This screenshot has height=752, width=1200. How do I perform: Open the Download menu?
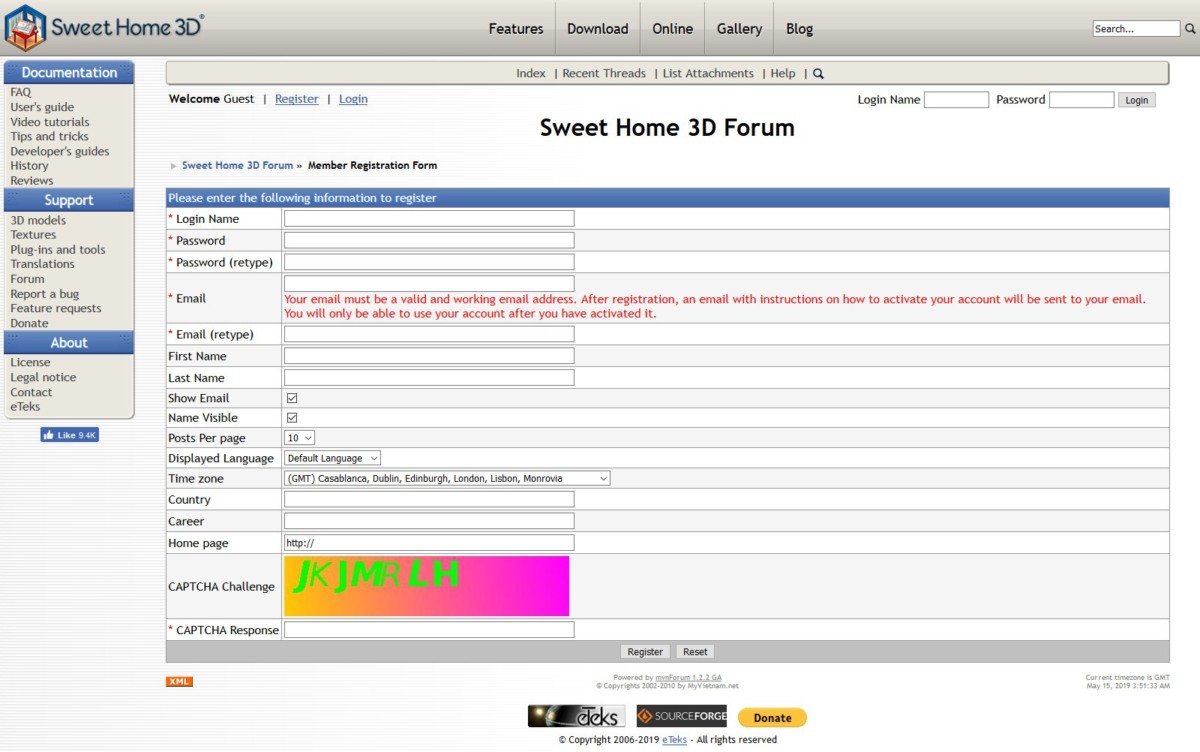click(x=598, y=29)
